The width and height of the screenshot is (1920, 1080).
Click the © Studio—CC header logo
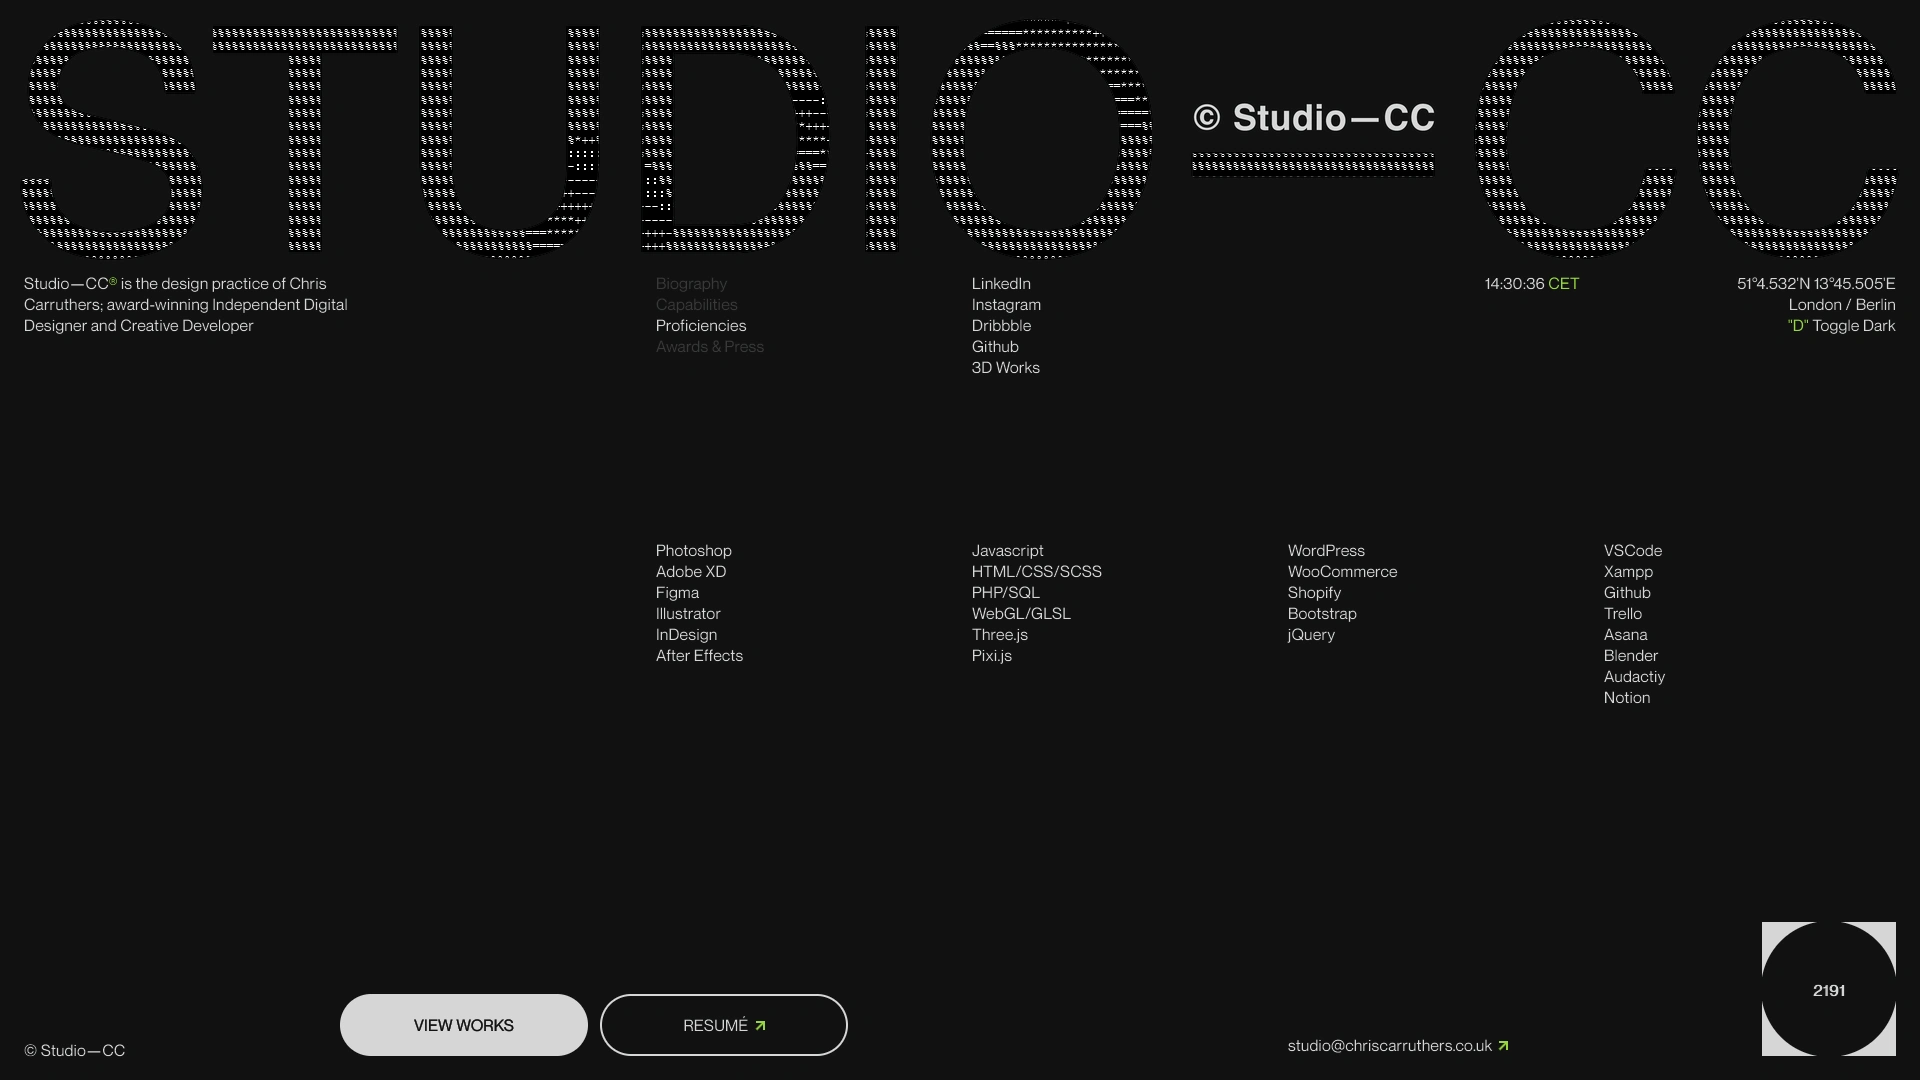(1313, 118)
